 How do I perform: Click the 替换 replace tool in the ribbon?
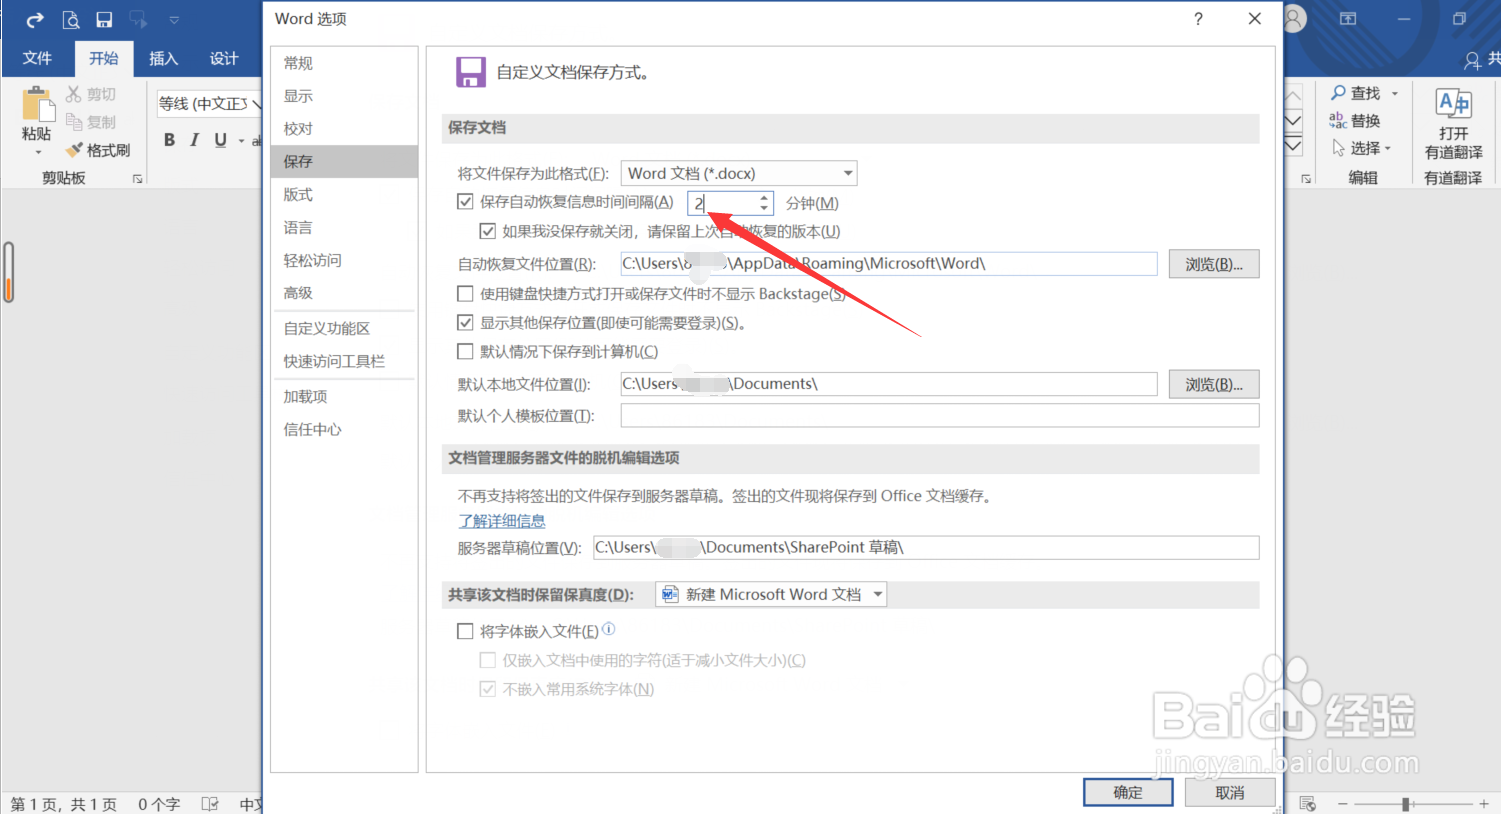coord(1355,121)
